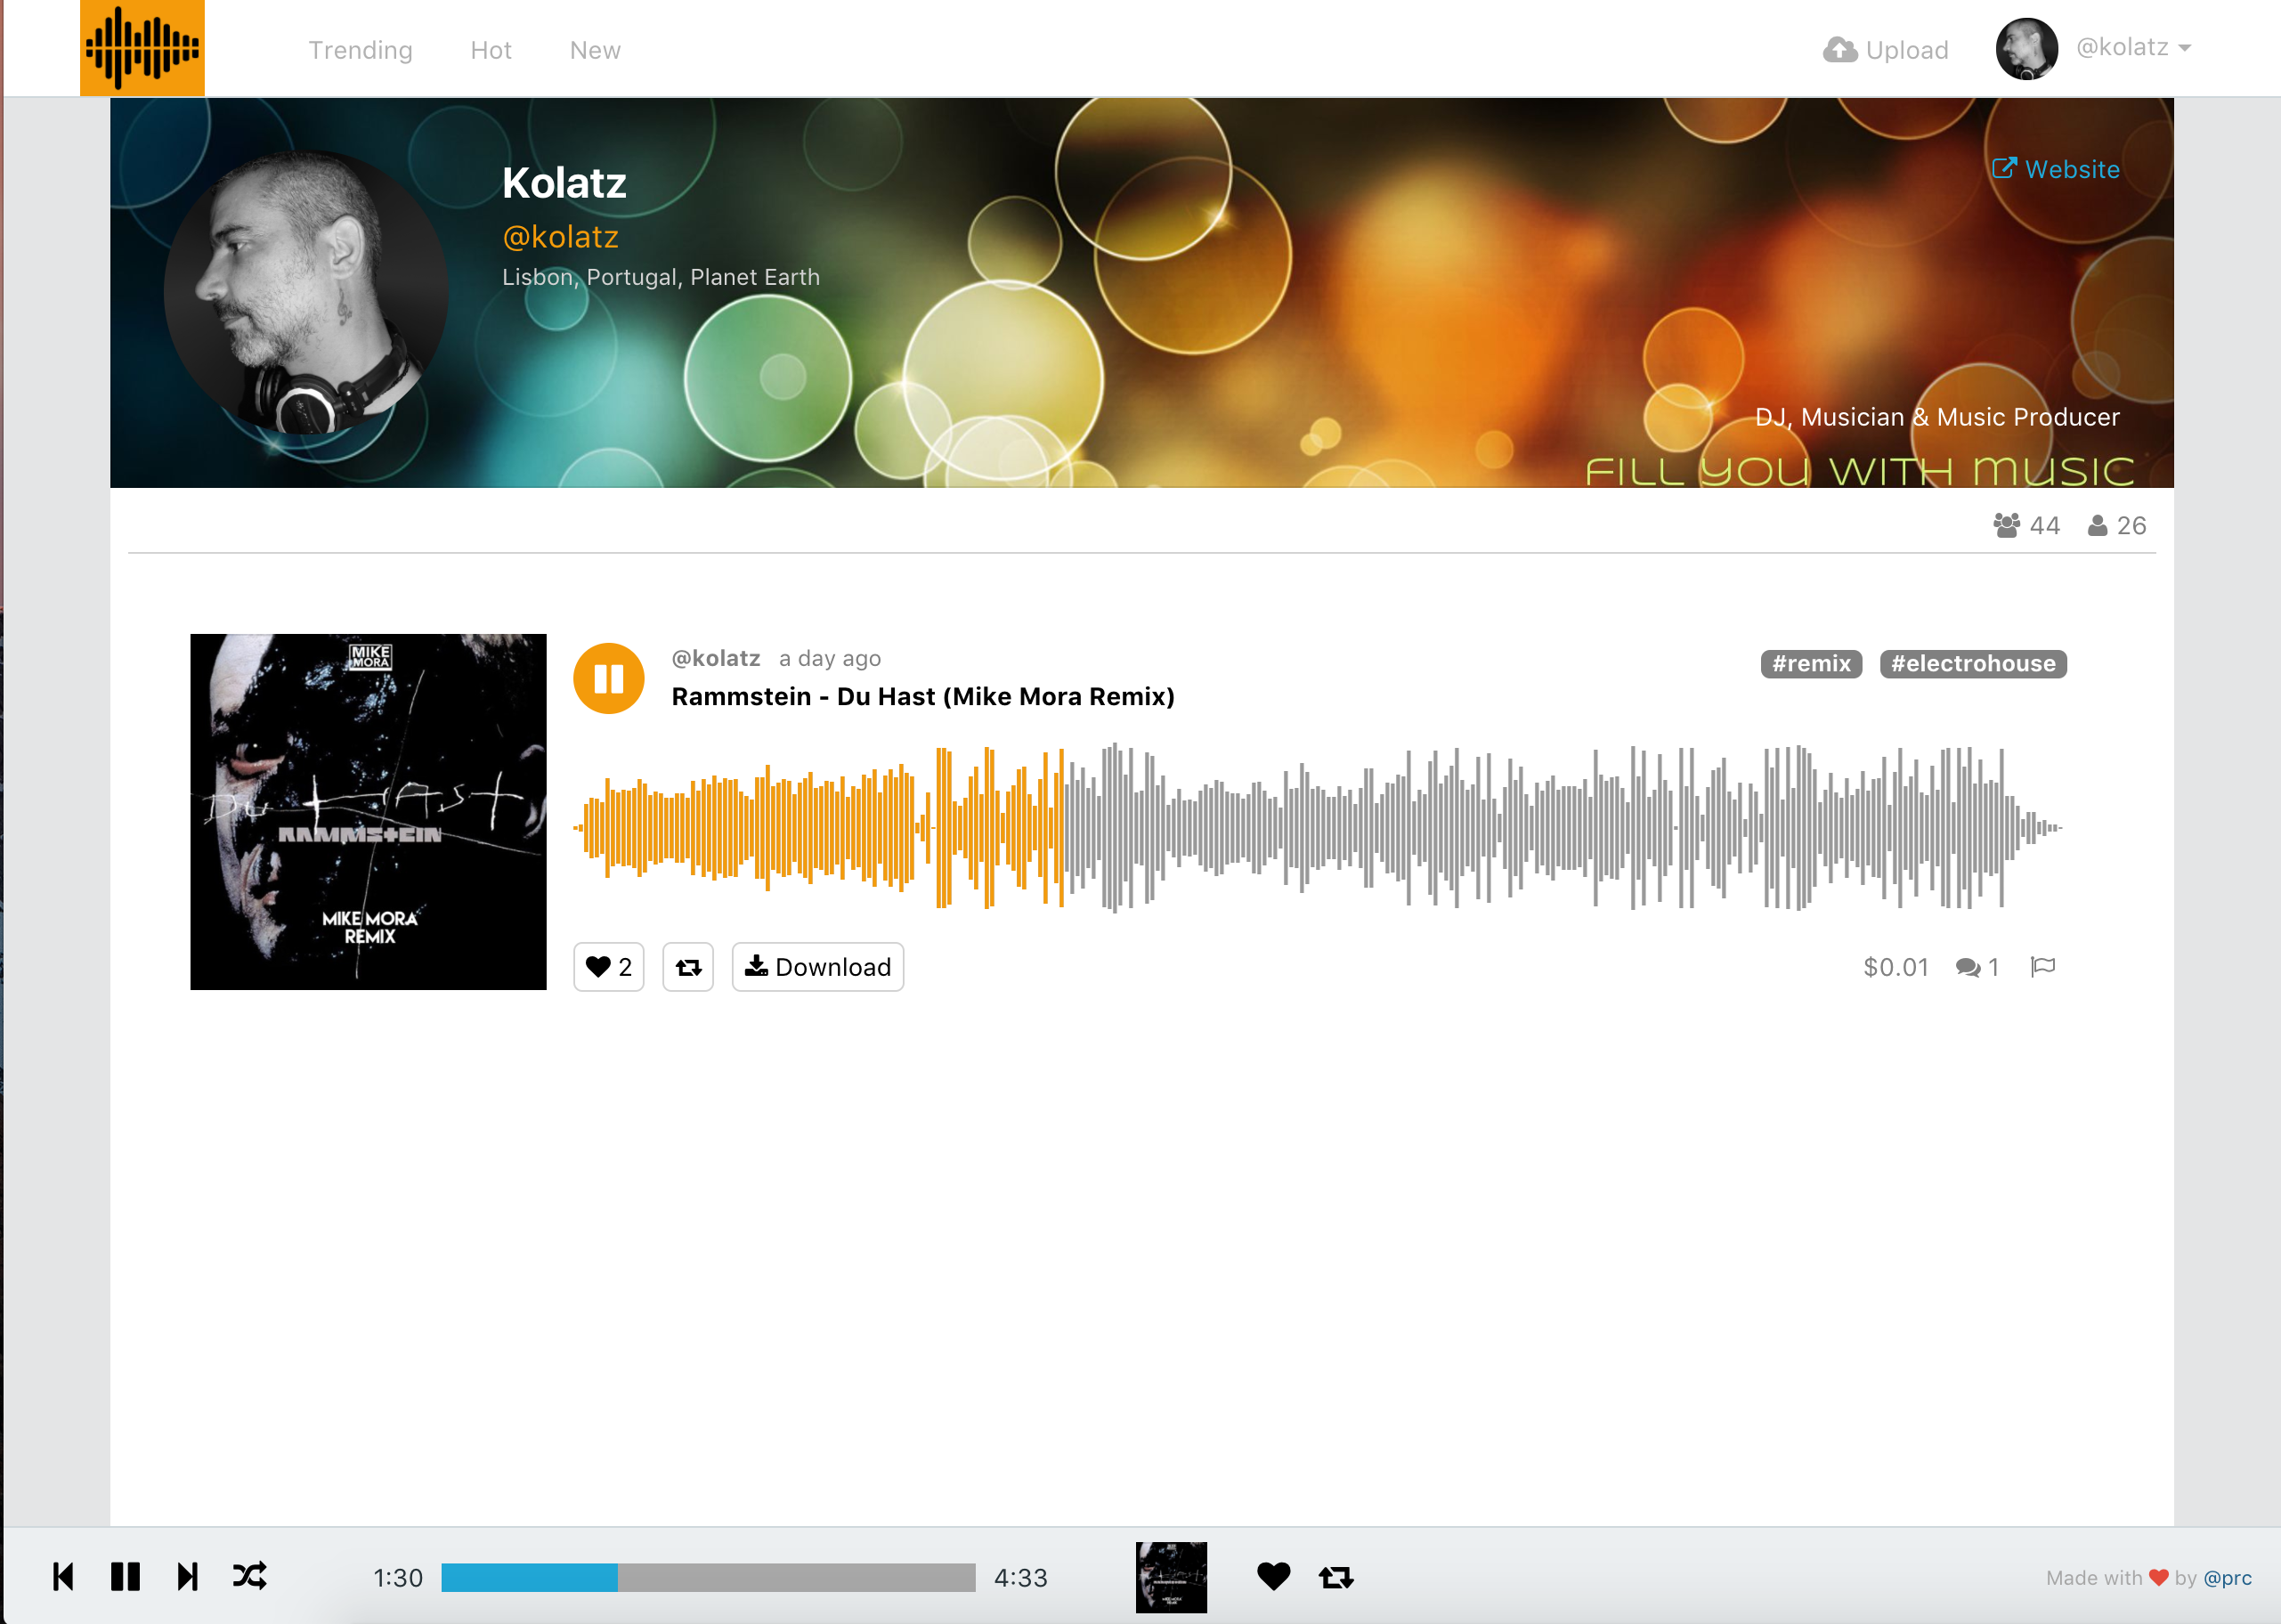This screenshot has width=2281, height=1624.
Task: Filter by the #electrohouse tag
Action: [x=1973, y=664]
